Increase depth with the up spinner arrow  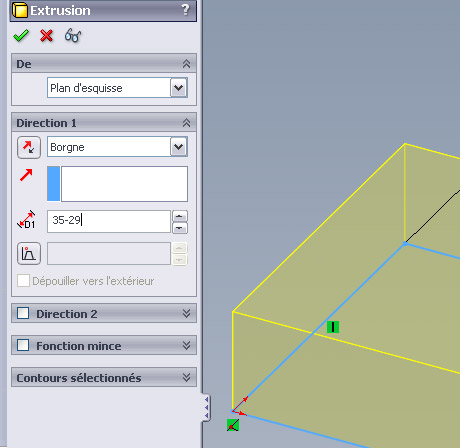coord(180,216)
